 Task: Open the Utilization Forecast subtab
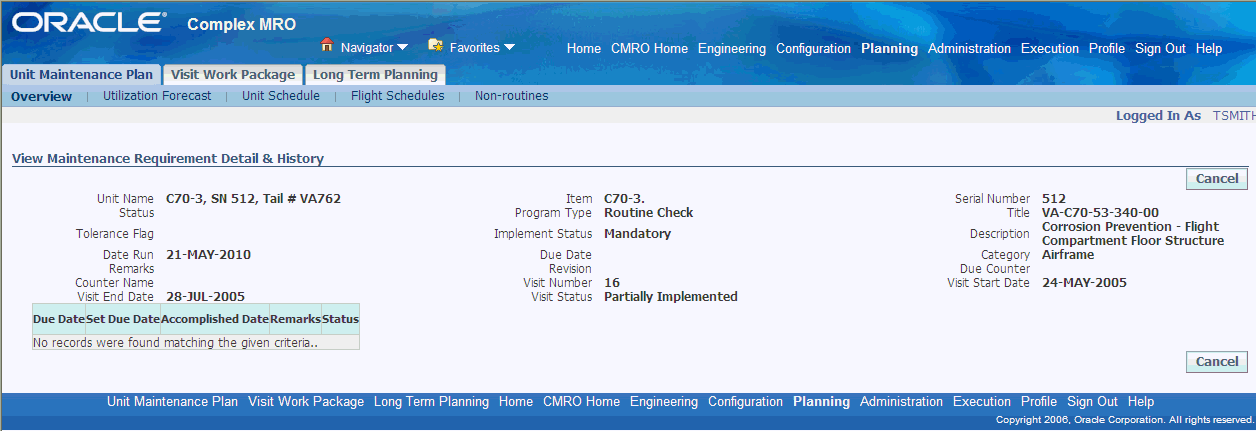(x=157, y=96)
